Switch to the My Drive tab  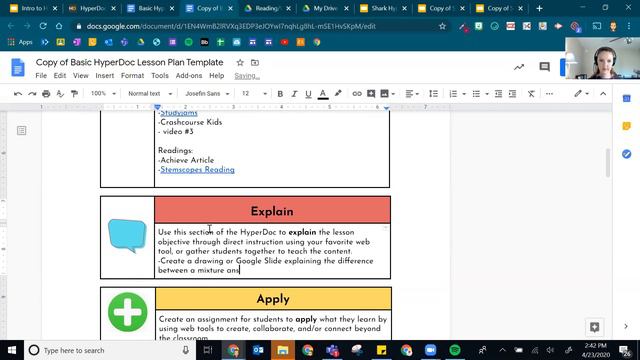point(326,8)
